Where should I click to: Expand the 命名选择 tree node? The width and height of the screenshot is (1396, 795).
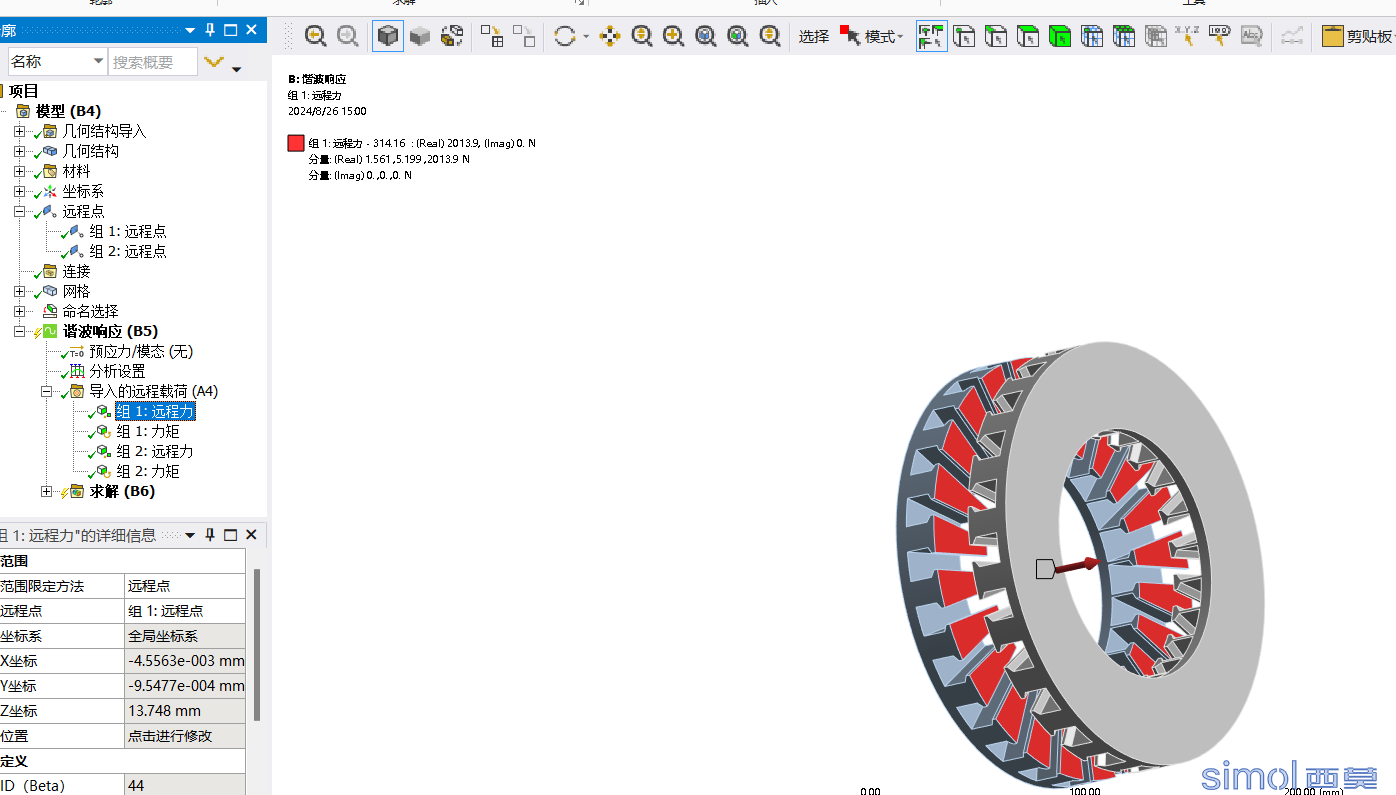(x=19, y=311)
